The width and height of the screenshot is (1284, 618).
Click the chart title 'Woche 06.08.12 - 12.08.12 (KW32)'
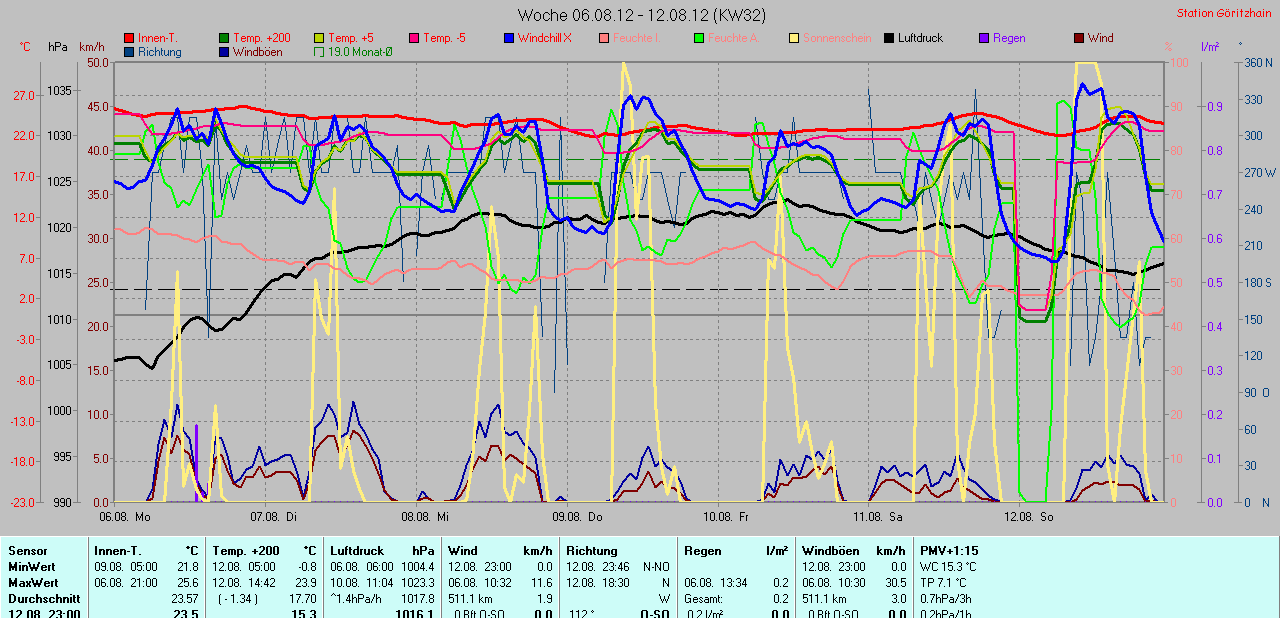tap(642, 15)
